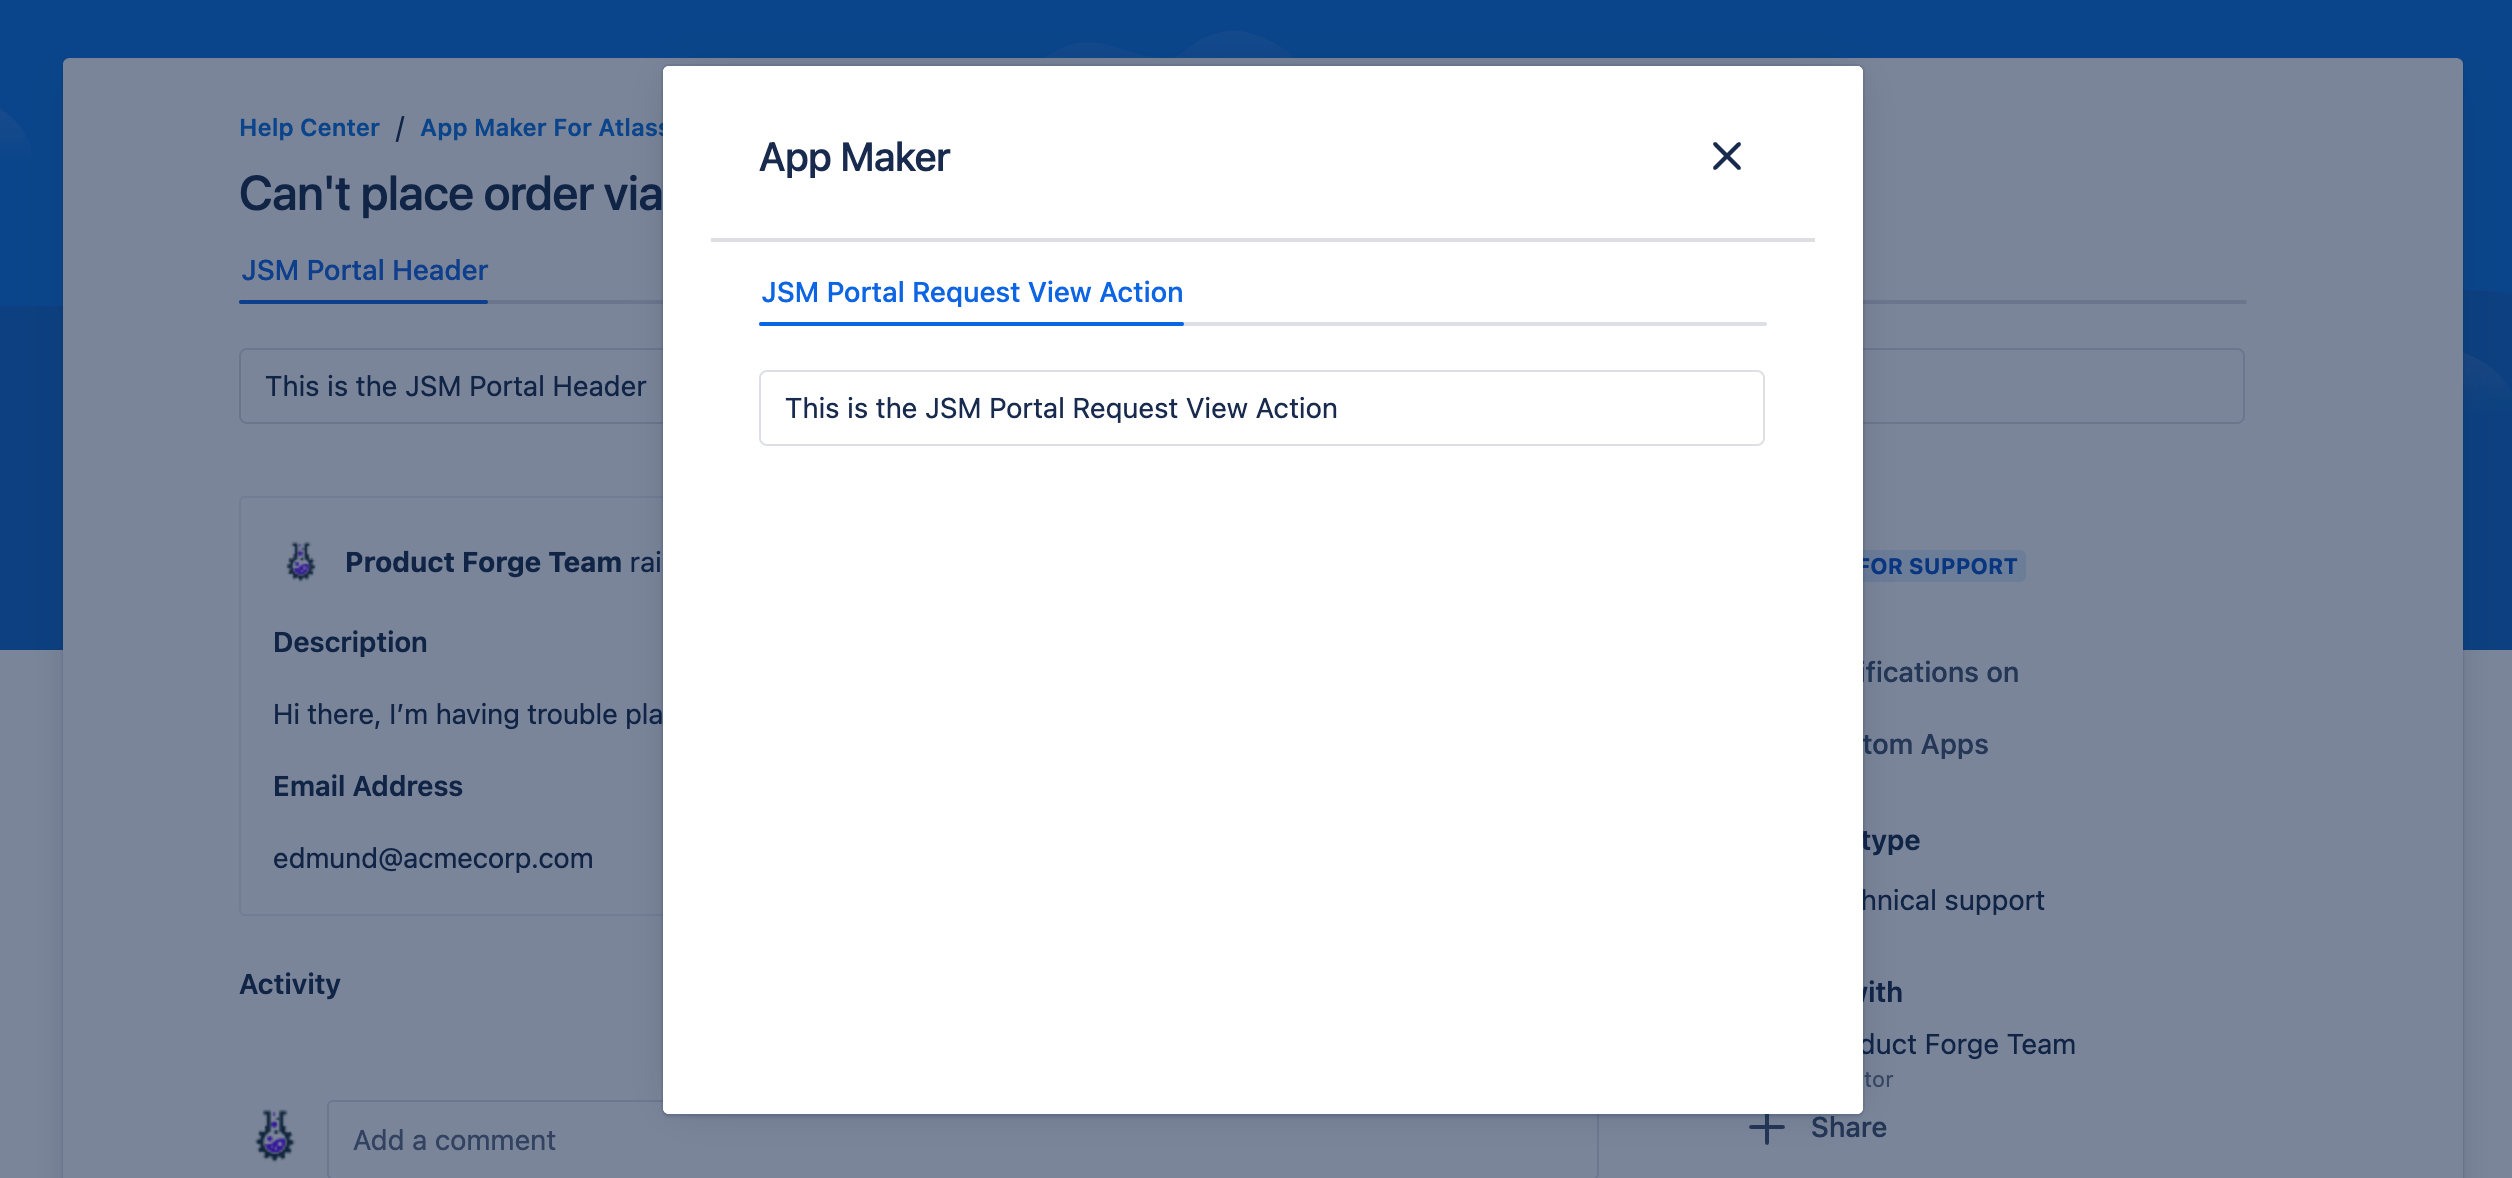Screen dimensions: 2512x1178
Task: Click the 'Can't place order via' page title
Action: click(451, 194)
